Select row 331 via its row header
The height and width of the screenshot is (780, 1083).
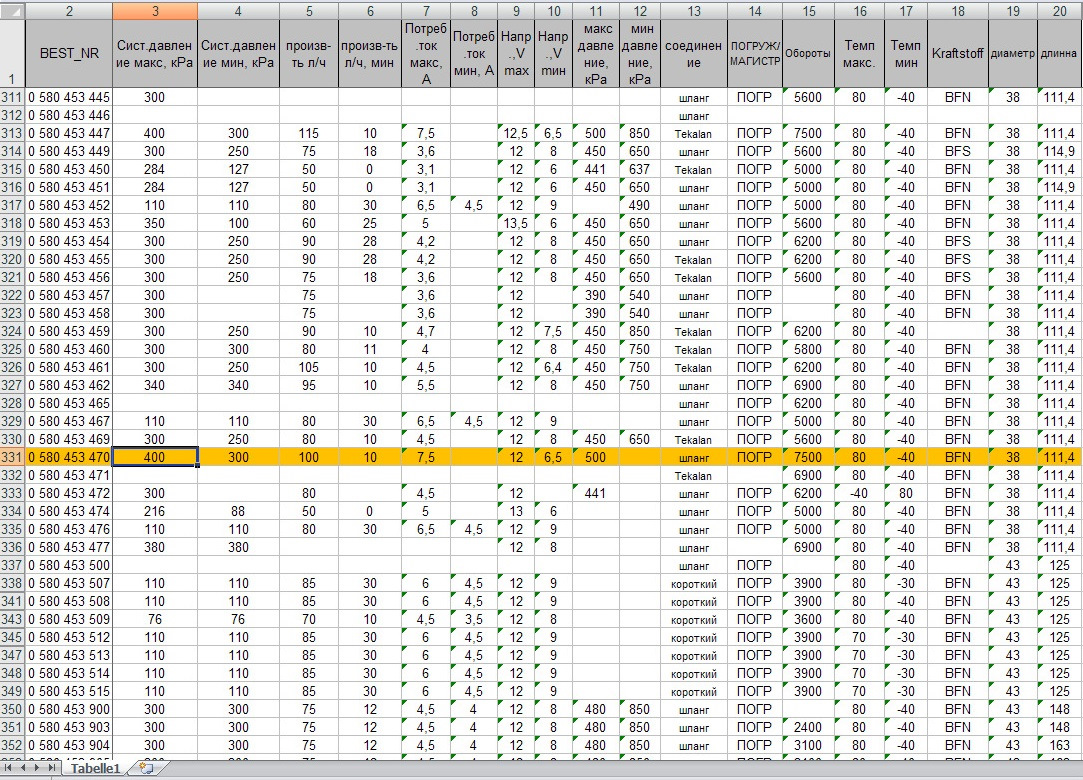coord(12,456)
